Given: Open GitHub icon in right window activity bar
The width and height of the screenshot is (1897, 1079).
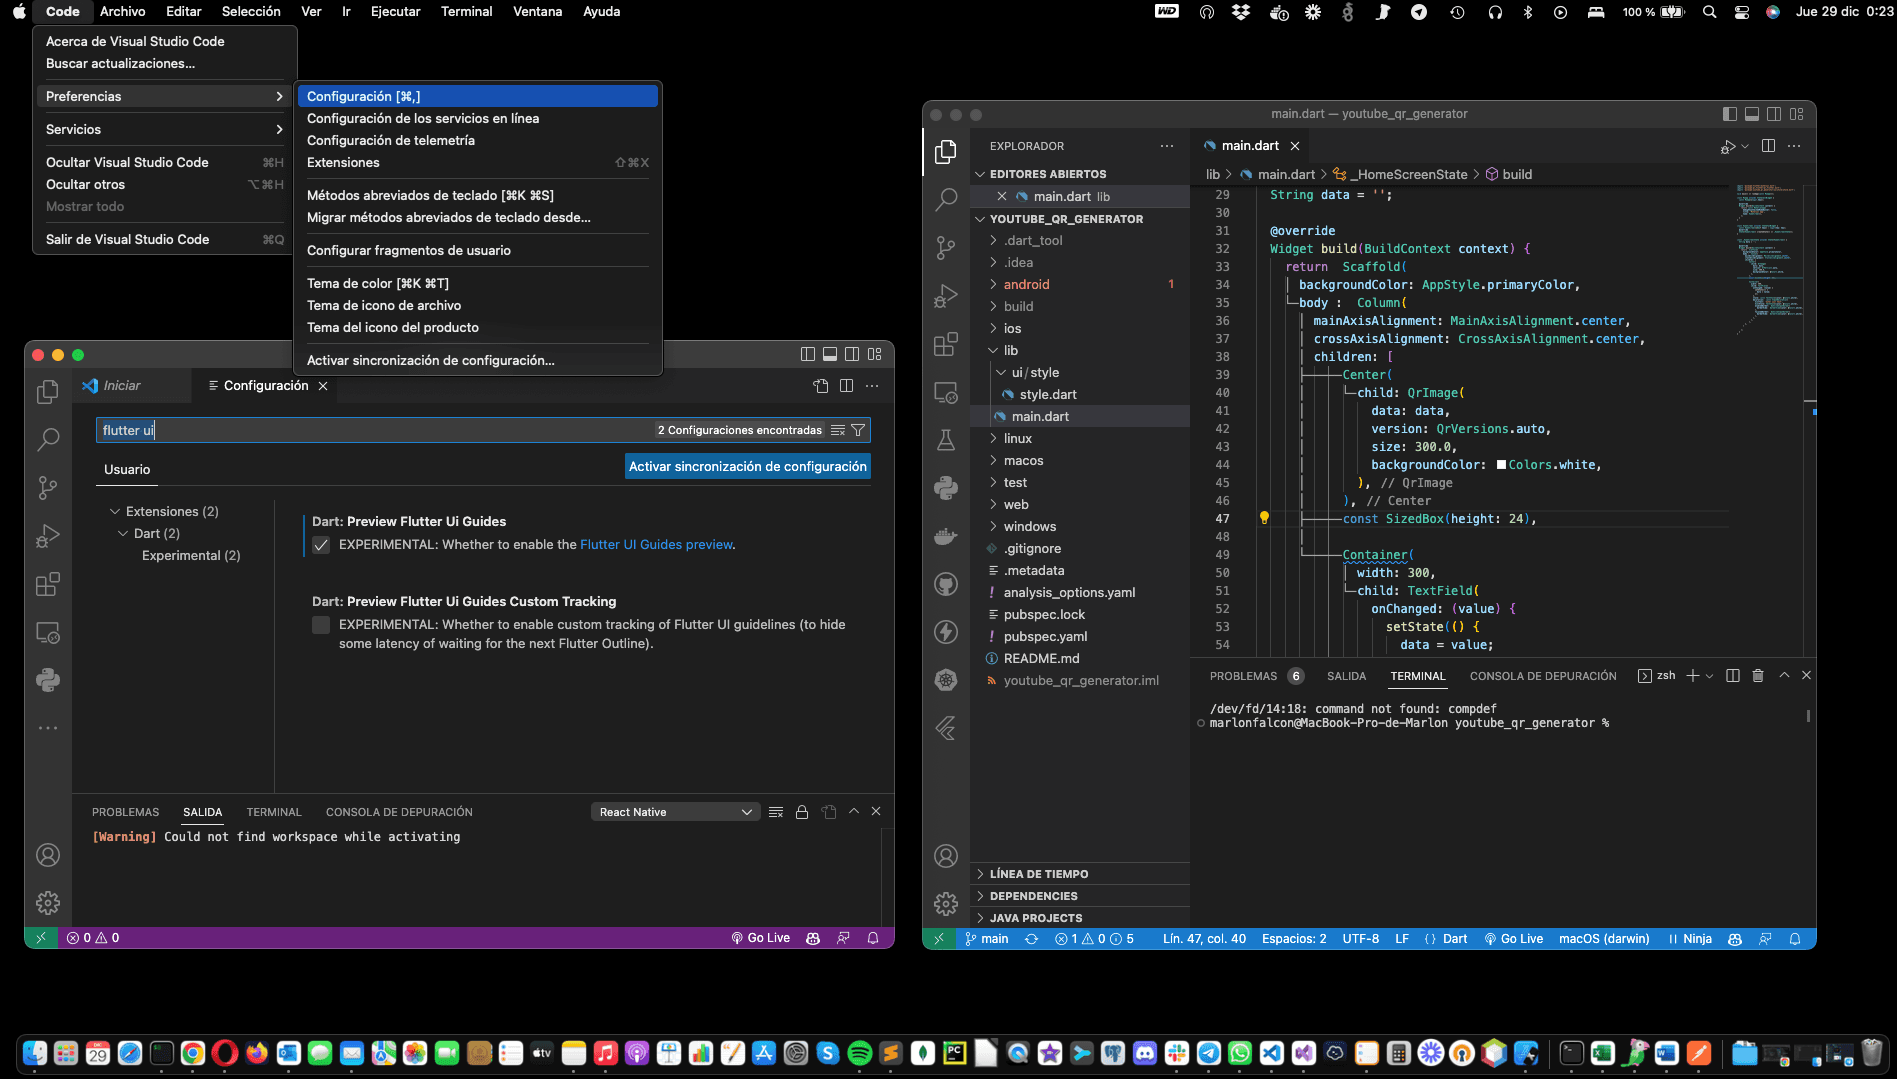Looking at the screenshot, I should click(945, 584).
